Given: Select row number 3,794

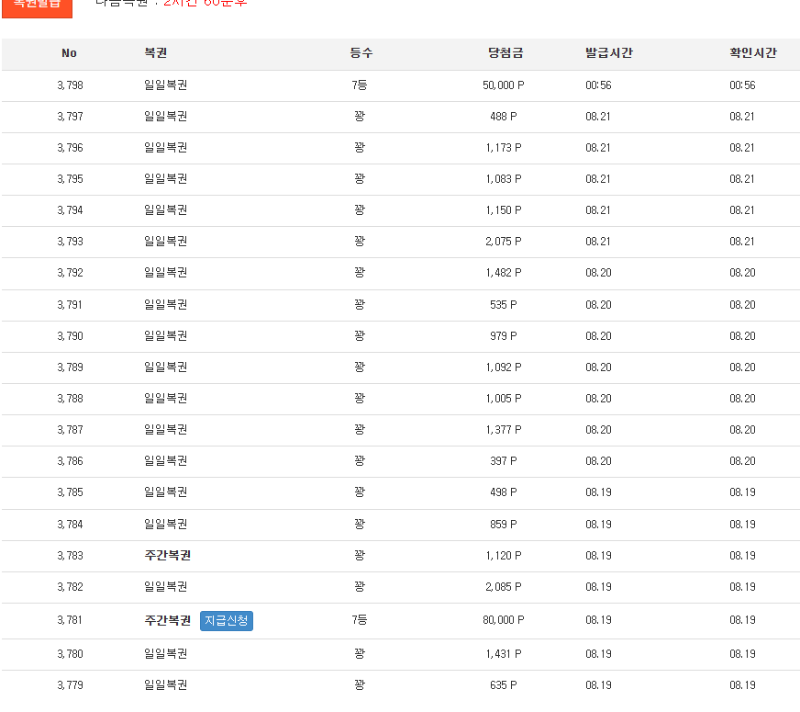Looking at the screenshot, I should (x=70, y=210).
